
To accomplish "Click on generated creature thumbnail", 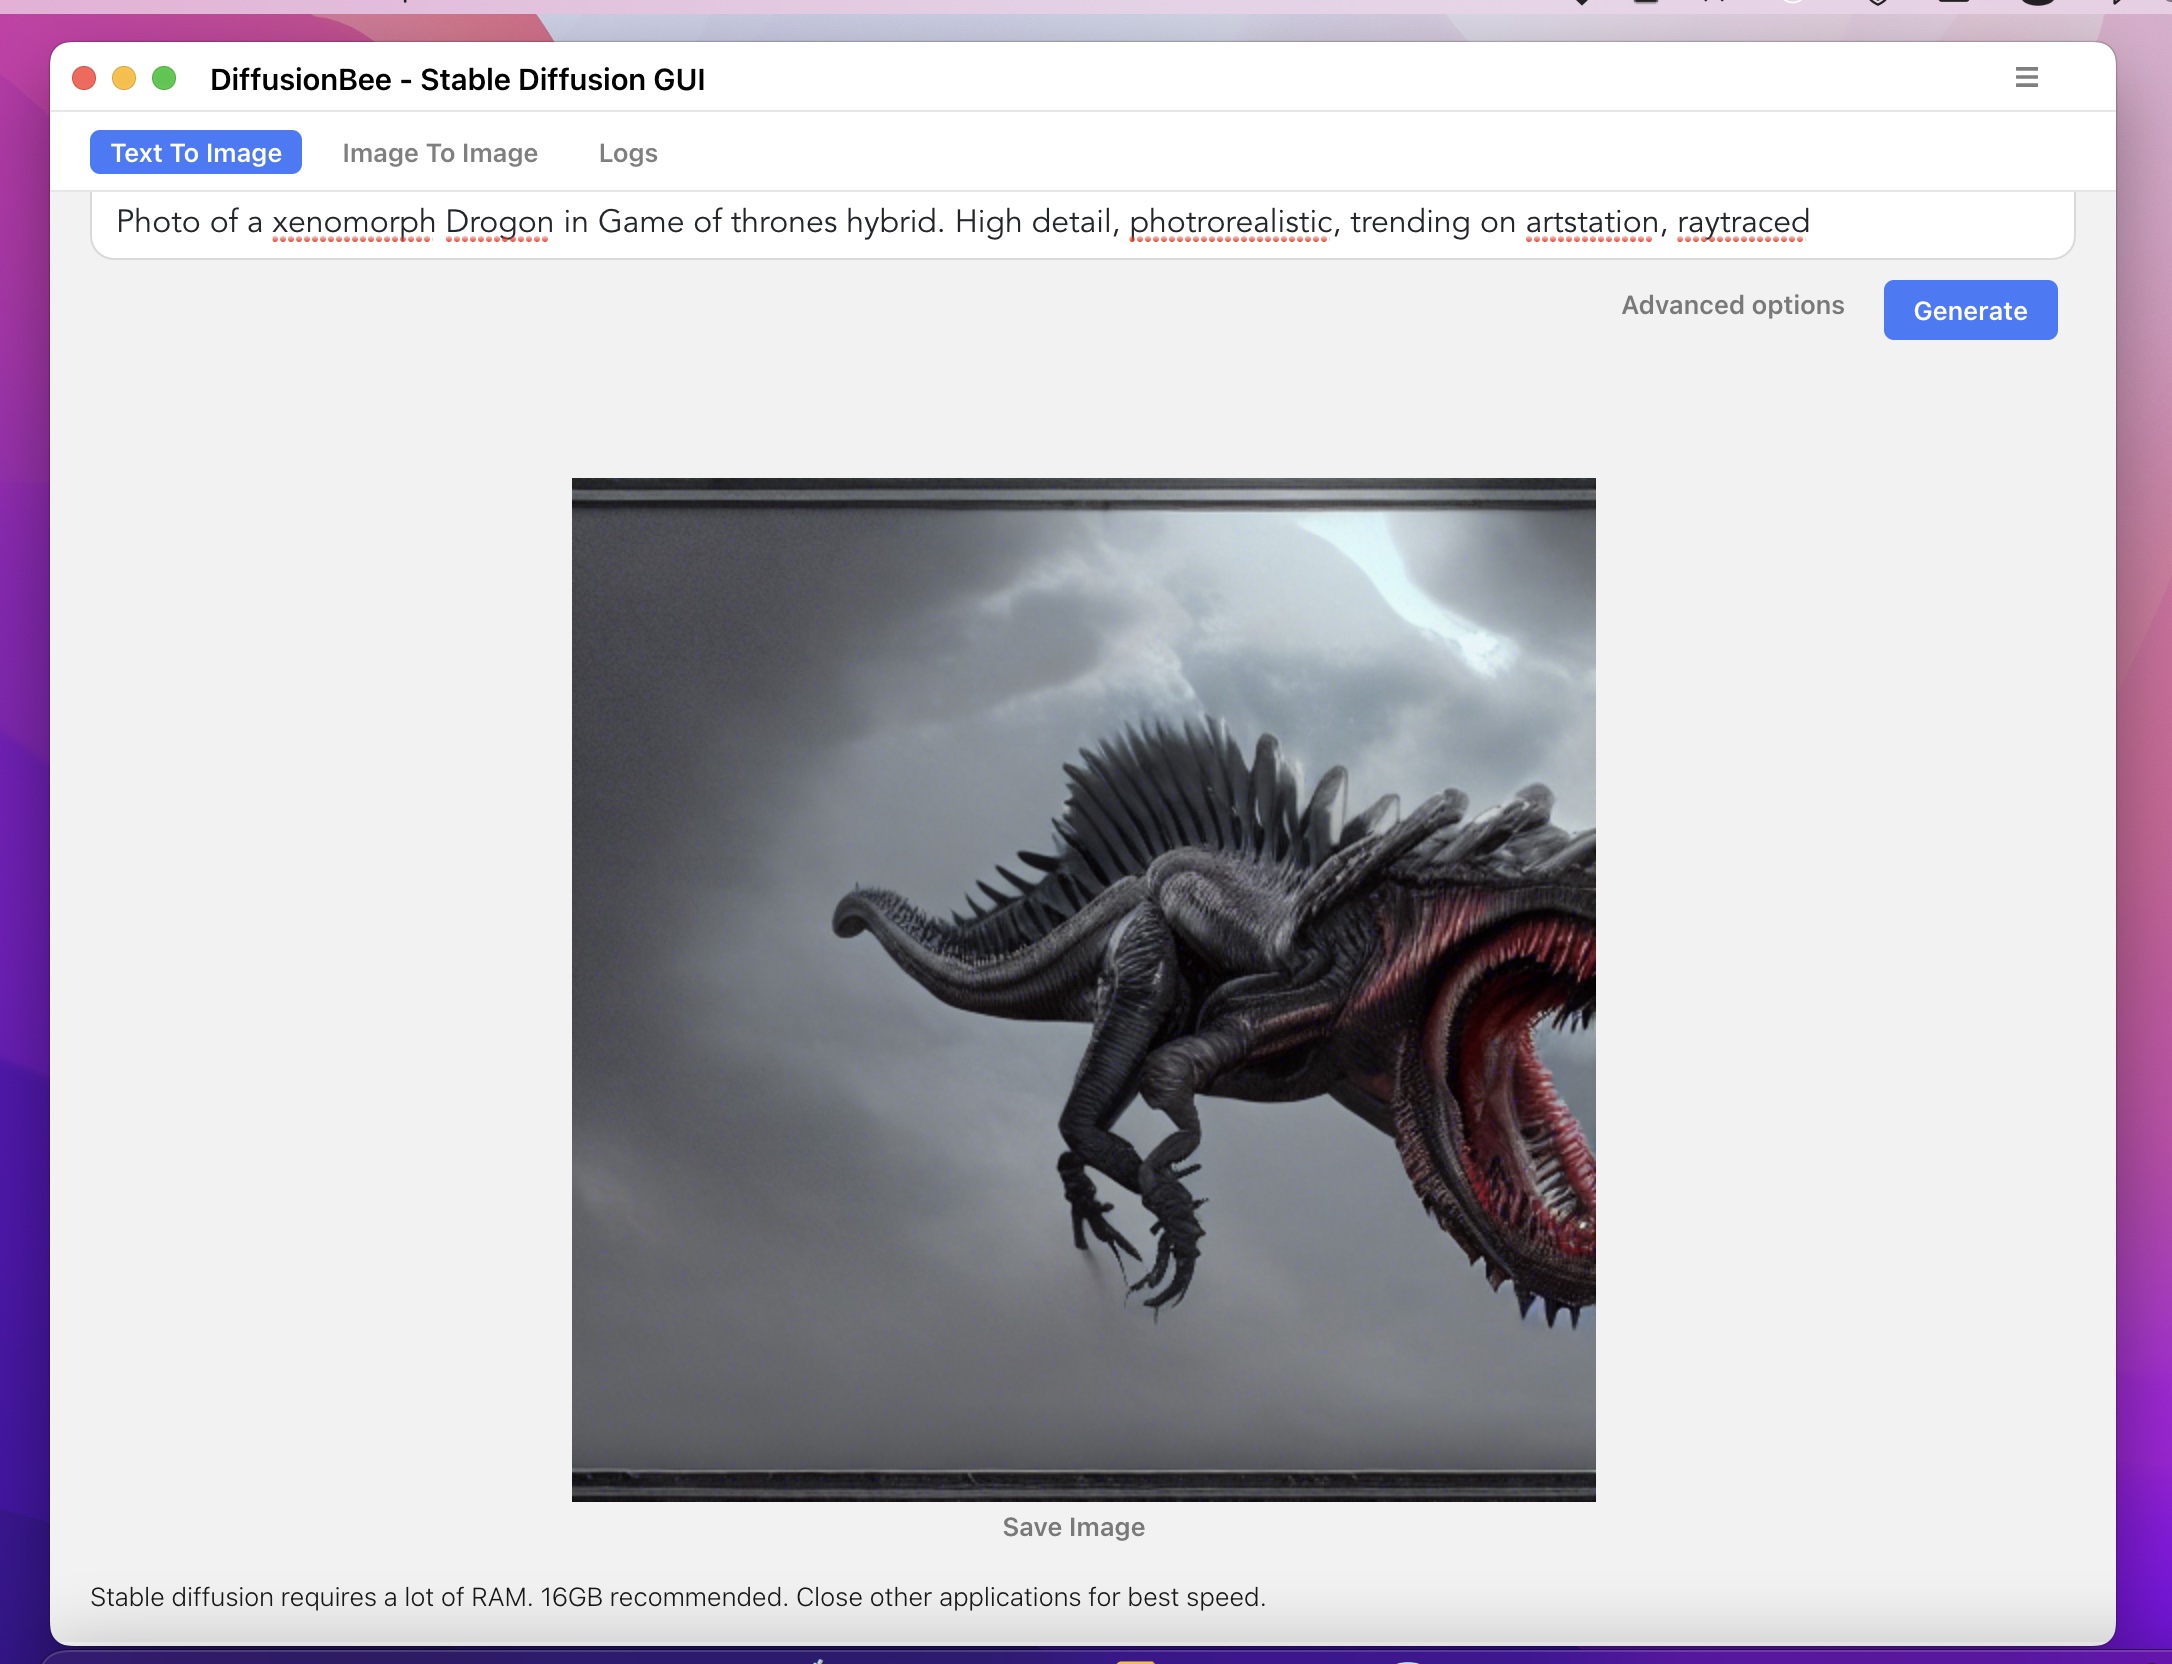I will pos(1083,989).
